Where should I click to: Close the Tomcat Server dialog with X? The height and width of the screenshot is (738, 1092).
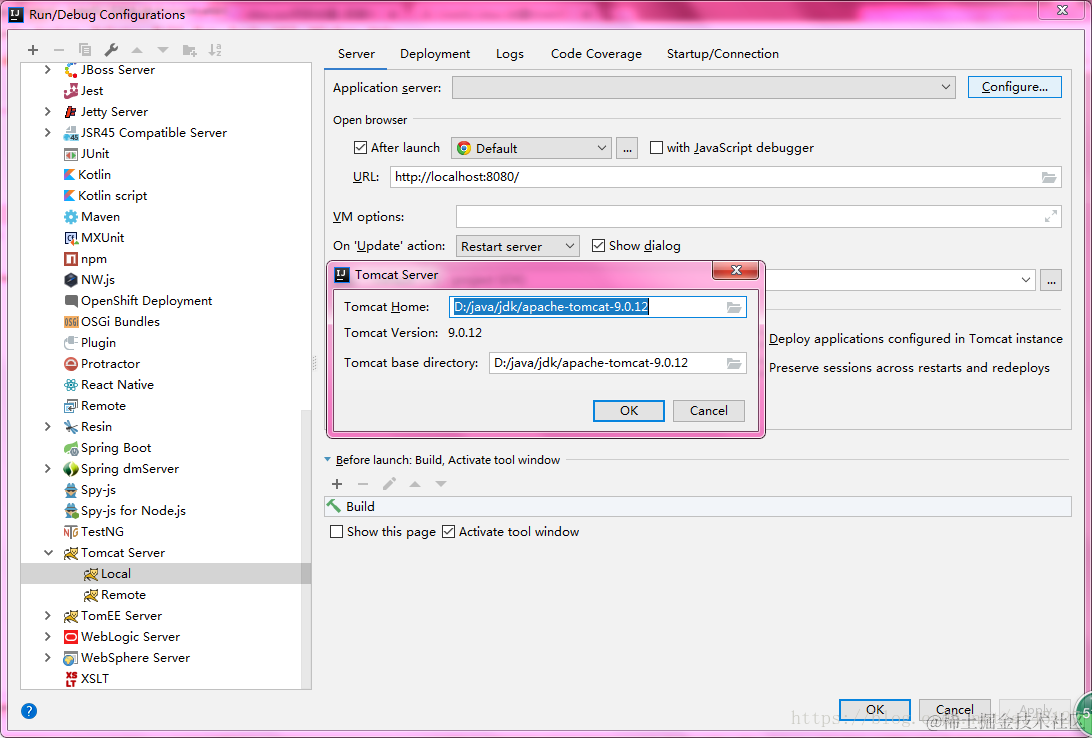coord(736,270)
